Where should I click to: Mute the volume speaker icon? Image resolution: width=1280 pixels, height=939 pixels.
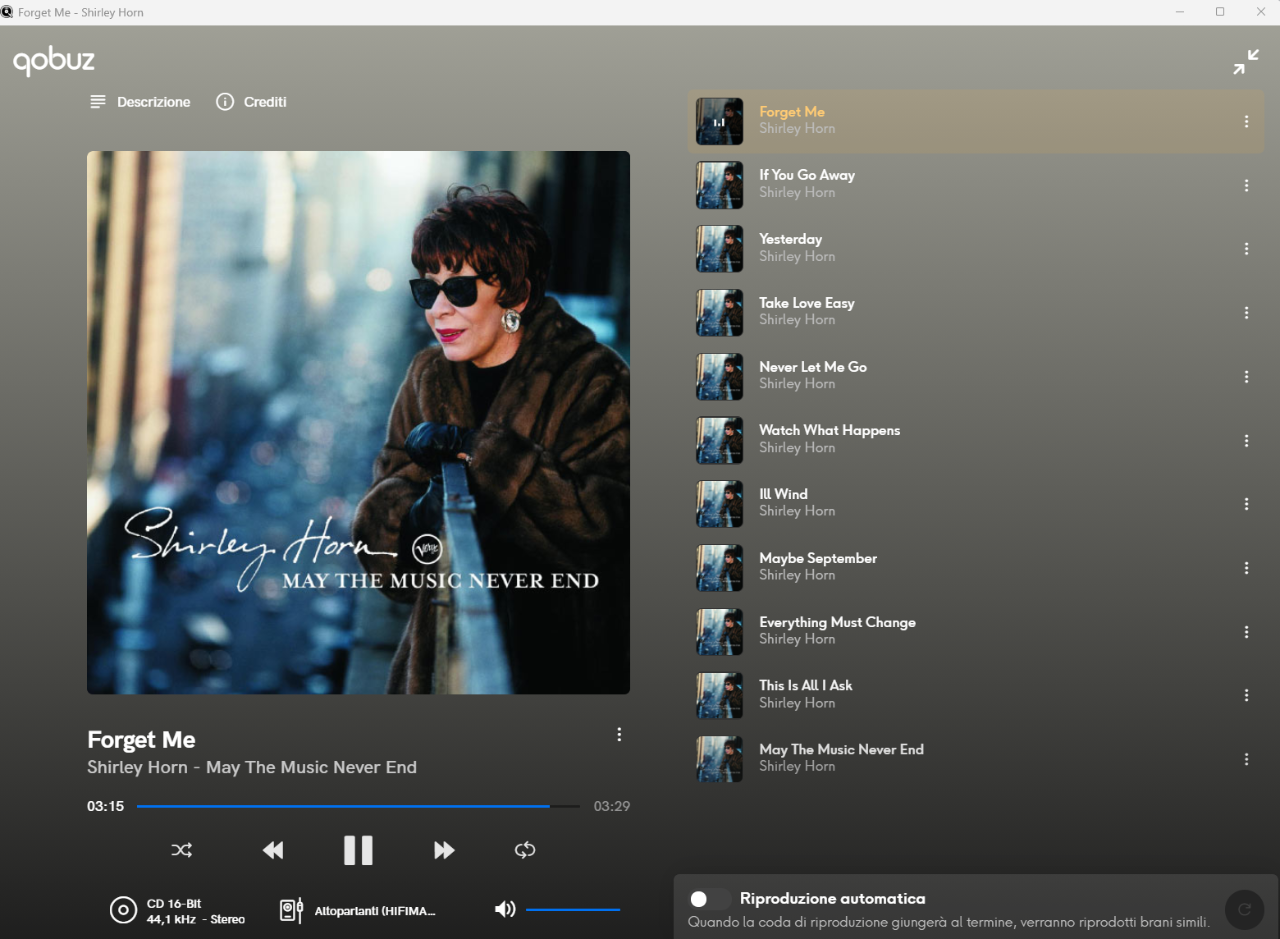(x=505, y=909)
